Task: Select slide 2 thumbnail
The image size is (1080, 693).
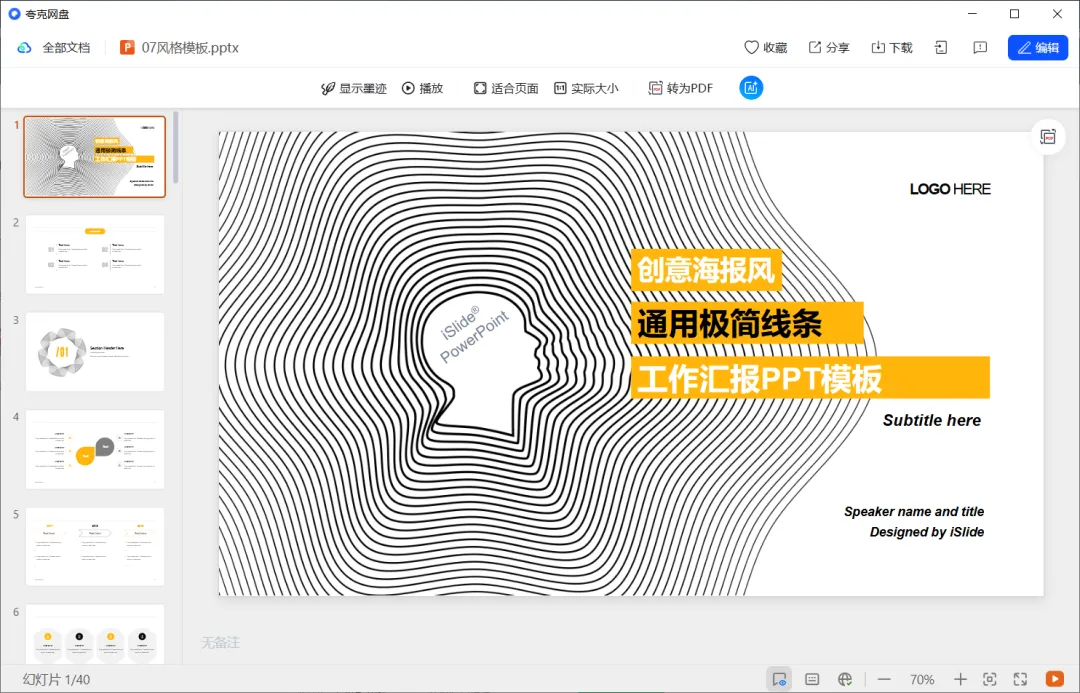Action: click(x=95, y=255)
